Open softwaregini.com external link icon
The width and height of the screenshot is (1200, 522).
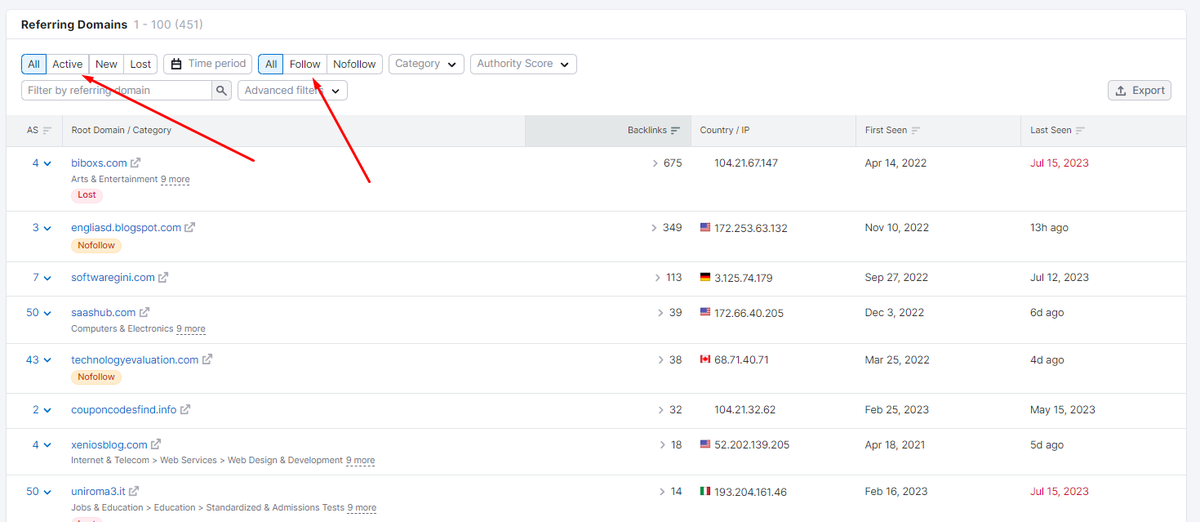tap(164, 278)
